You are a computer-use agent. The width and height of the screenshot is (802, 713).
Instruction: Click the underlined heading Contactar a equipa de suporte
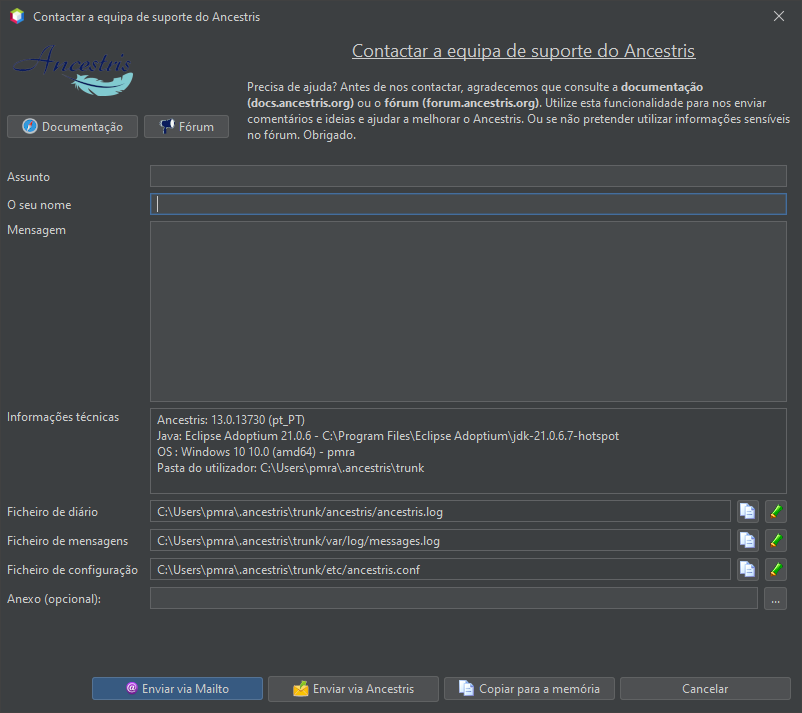pos(523,51)
